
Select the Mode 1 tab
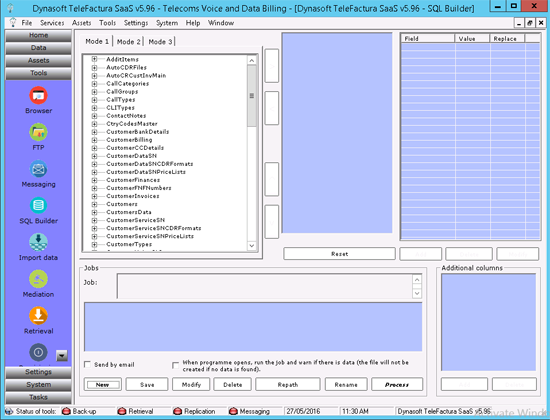click(x=97, y=41)
